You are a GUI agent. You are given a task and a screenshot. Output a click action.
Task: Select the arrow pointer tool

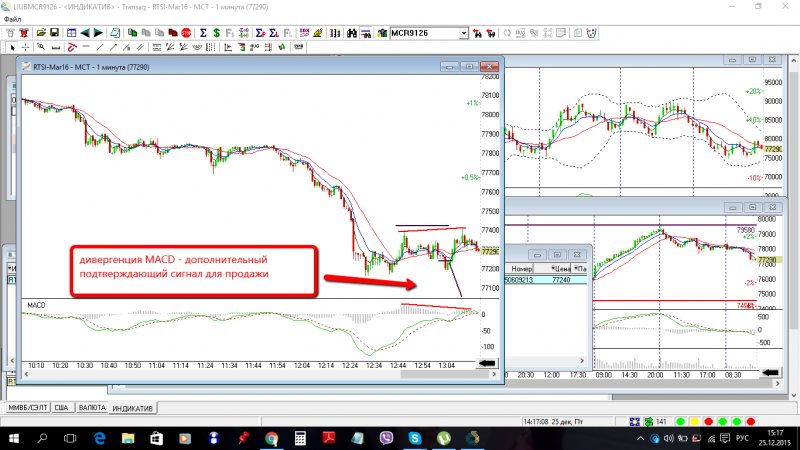tap(12, 47)
